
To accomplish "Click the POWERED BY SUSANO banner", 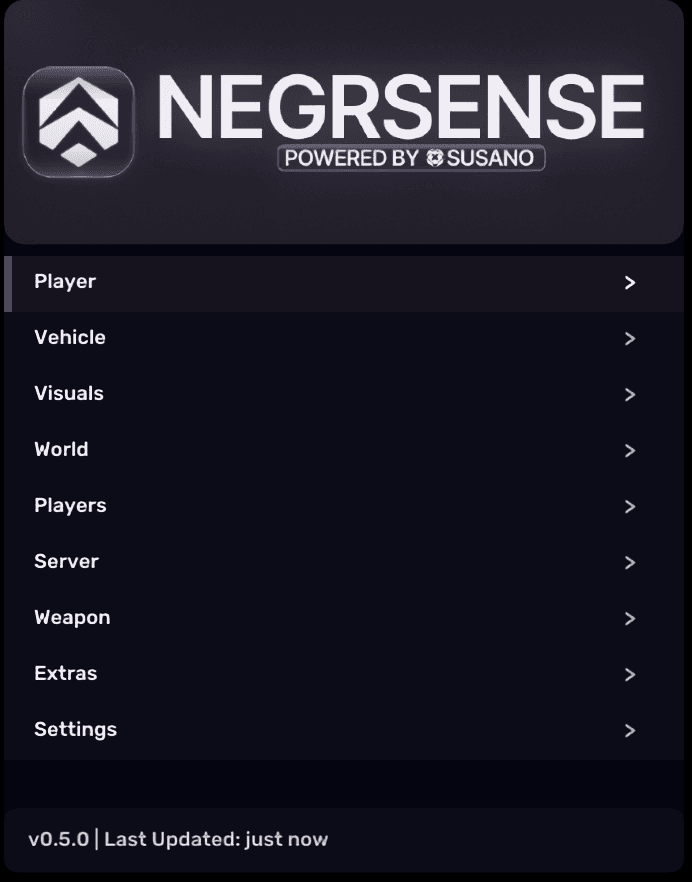I will (x=410, y=157).
